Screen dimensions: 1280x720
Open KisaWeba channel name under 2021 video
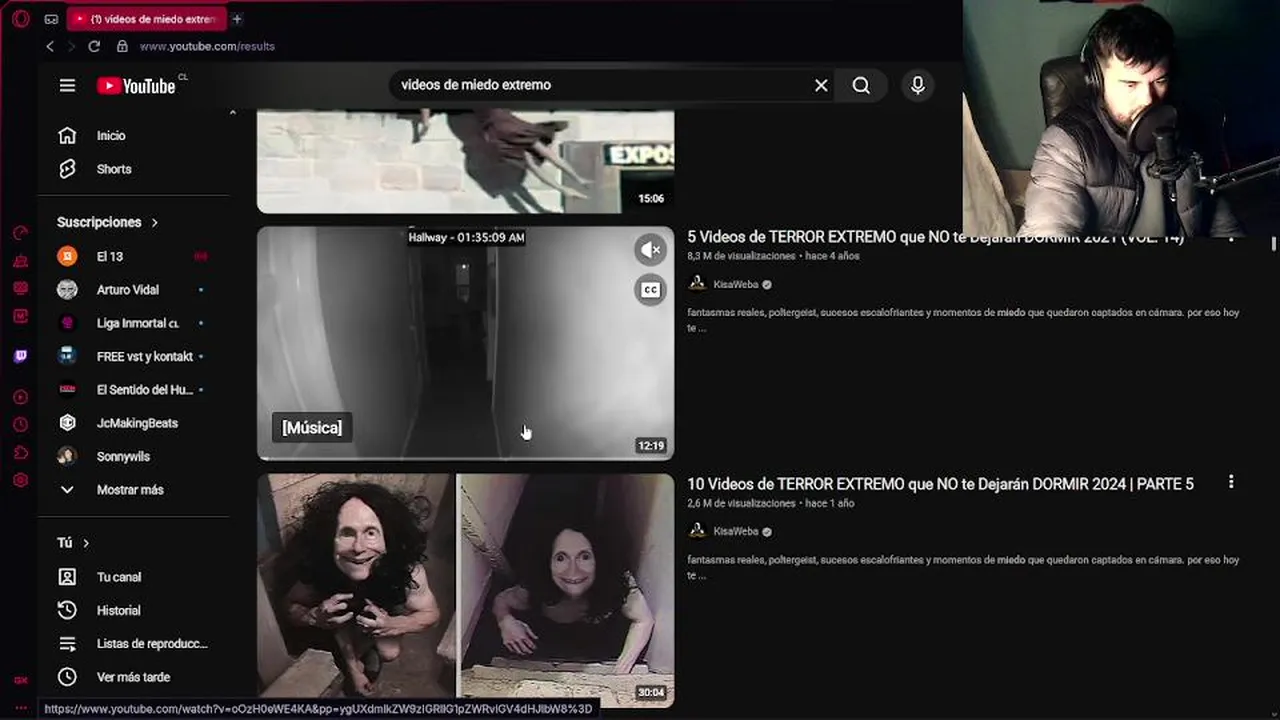pyautogui.click(x=736, y=284)
